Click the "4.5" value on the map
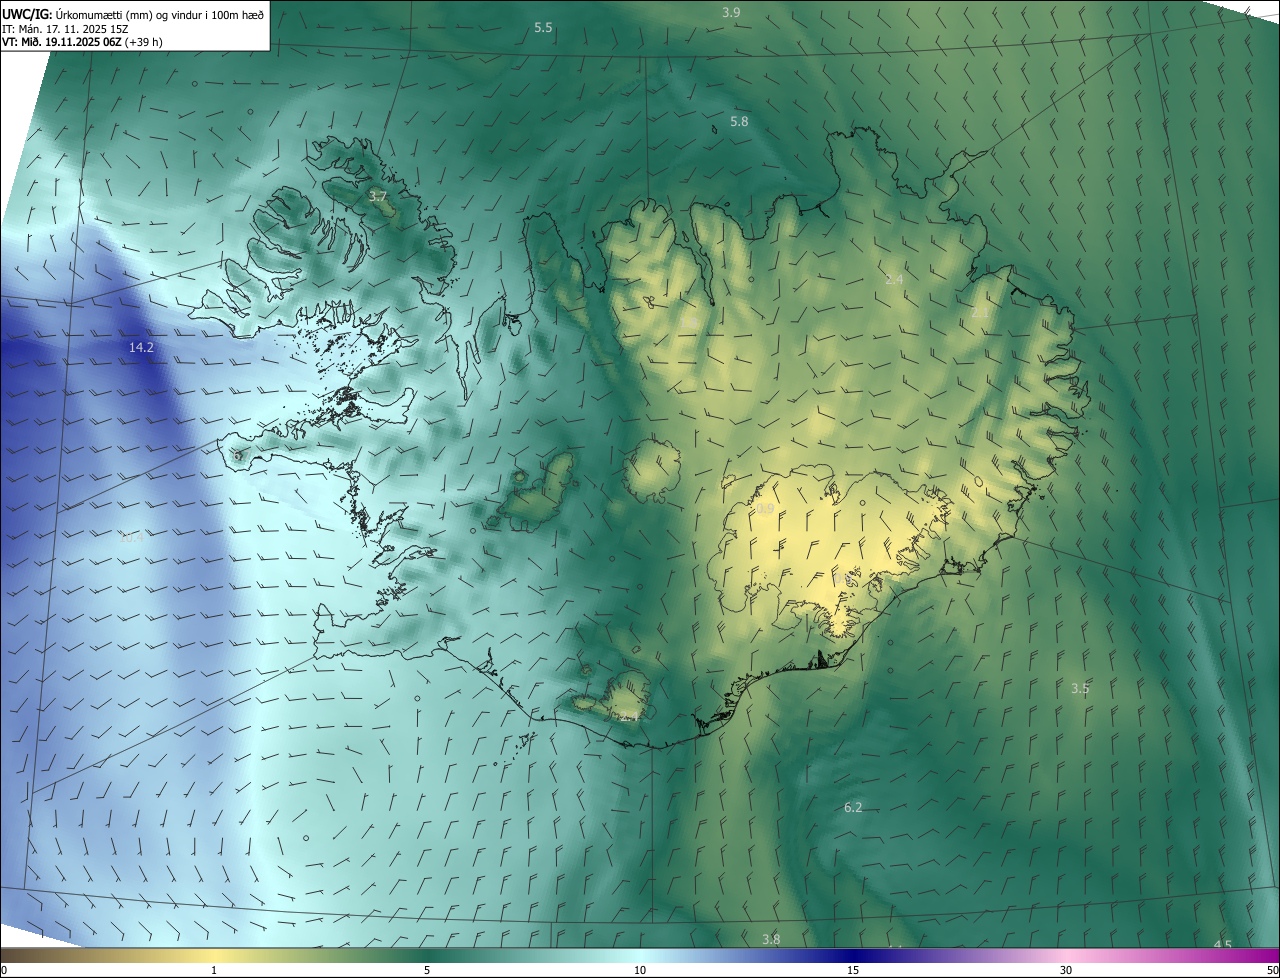Viewport: 1280px width, 978px height. [1223, 945]
